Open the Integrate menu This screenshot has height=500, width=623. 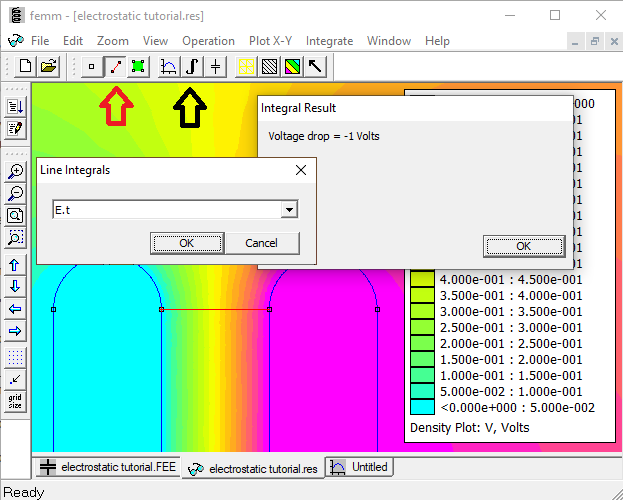pyautogui.click(x=329, y=41)
